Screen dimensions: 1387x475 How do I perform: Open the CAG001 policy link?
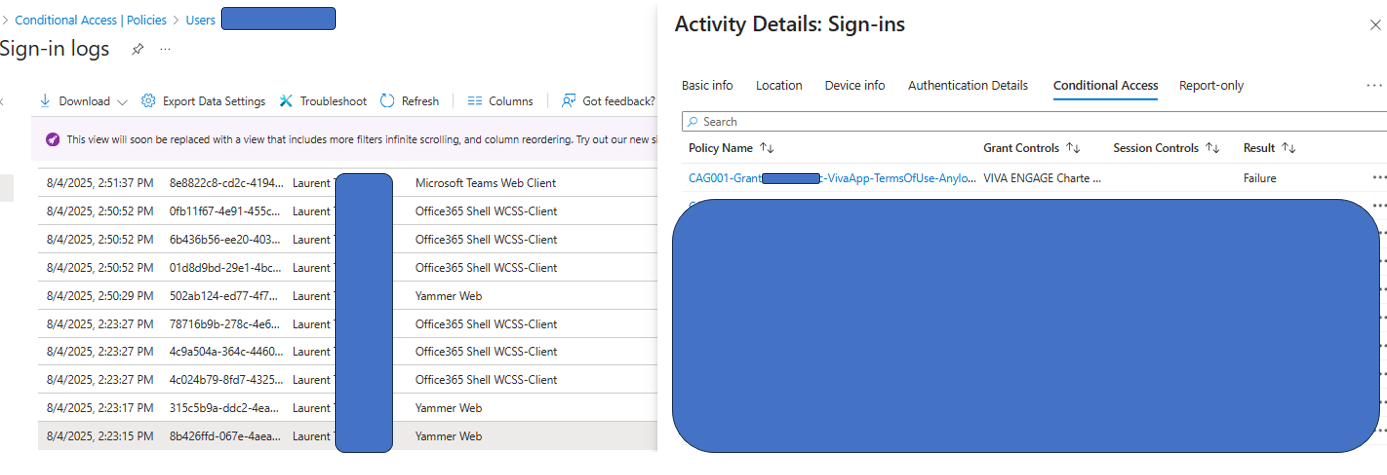(x=832, y=178)
